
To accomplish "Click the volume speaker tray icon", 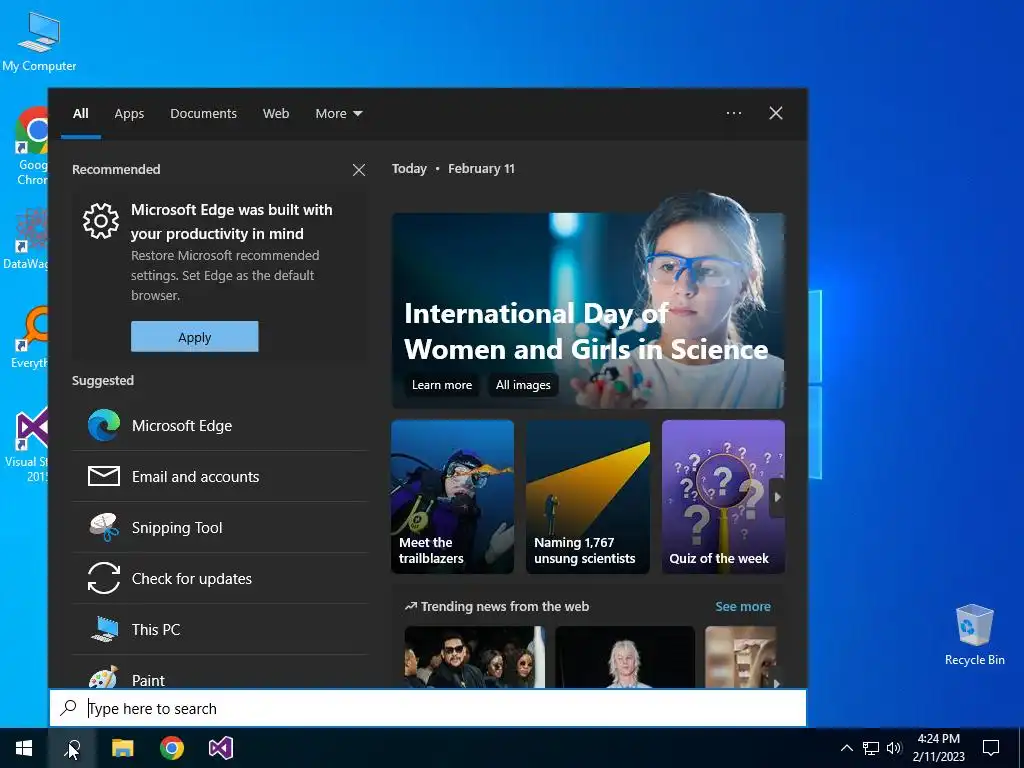I will point(894,748).
